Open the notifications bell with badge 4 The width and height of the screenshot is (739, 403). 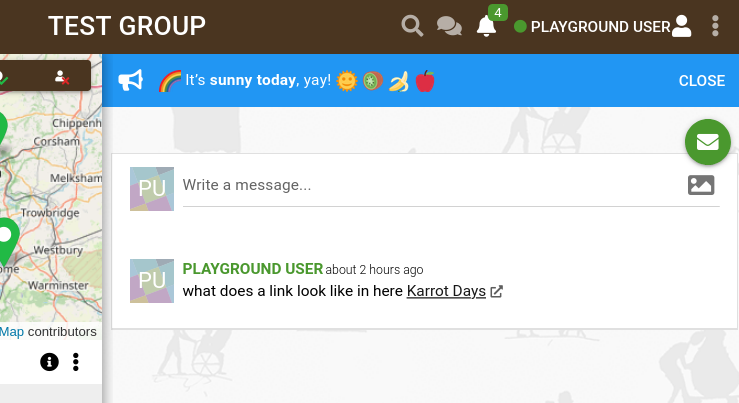(x=486, y=26)
